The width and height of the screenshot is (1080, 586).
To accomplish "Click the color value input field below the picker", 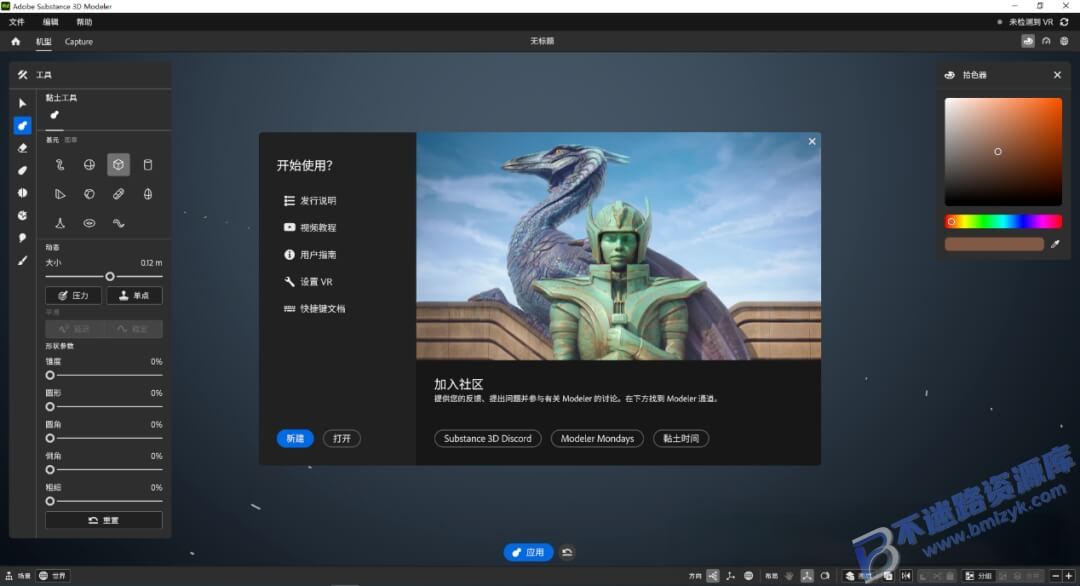I will coord(993,243).
